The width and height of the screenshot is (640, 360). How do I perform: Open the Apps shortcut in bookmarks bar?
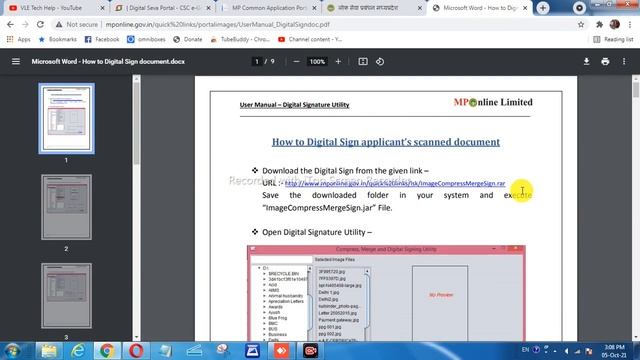19,39
